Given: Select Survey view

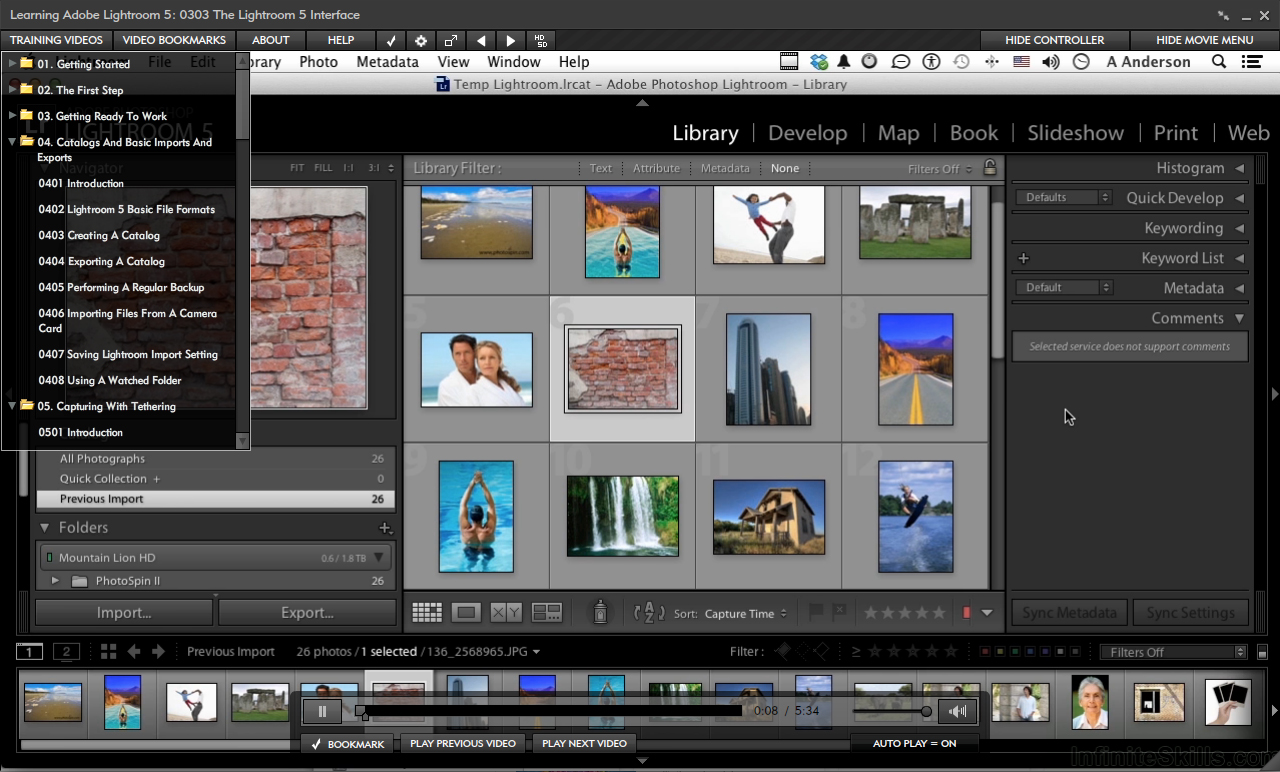Looking at the screenshot, I should 546,612.
